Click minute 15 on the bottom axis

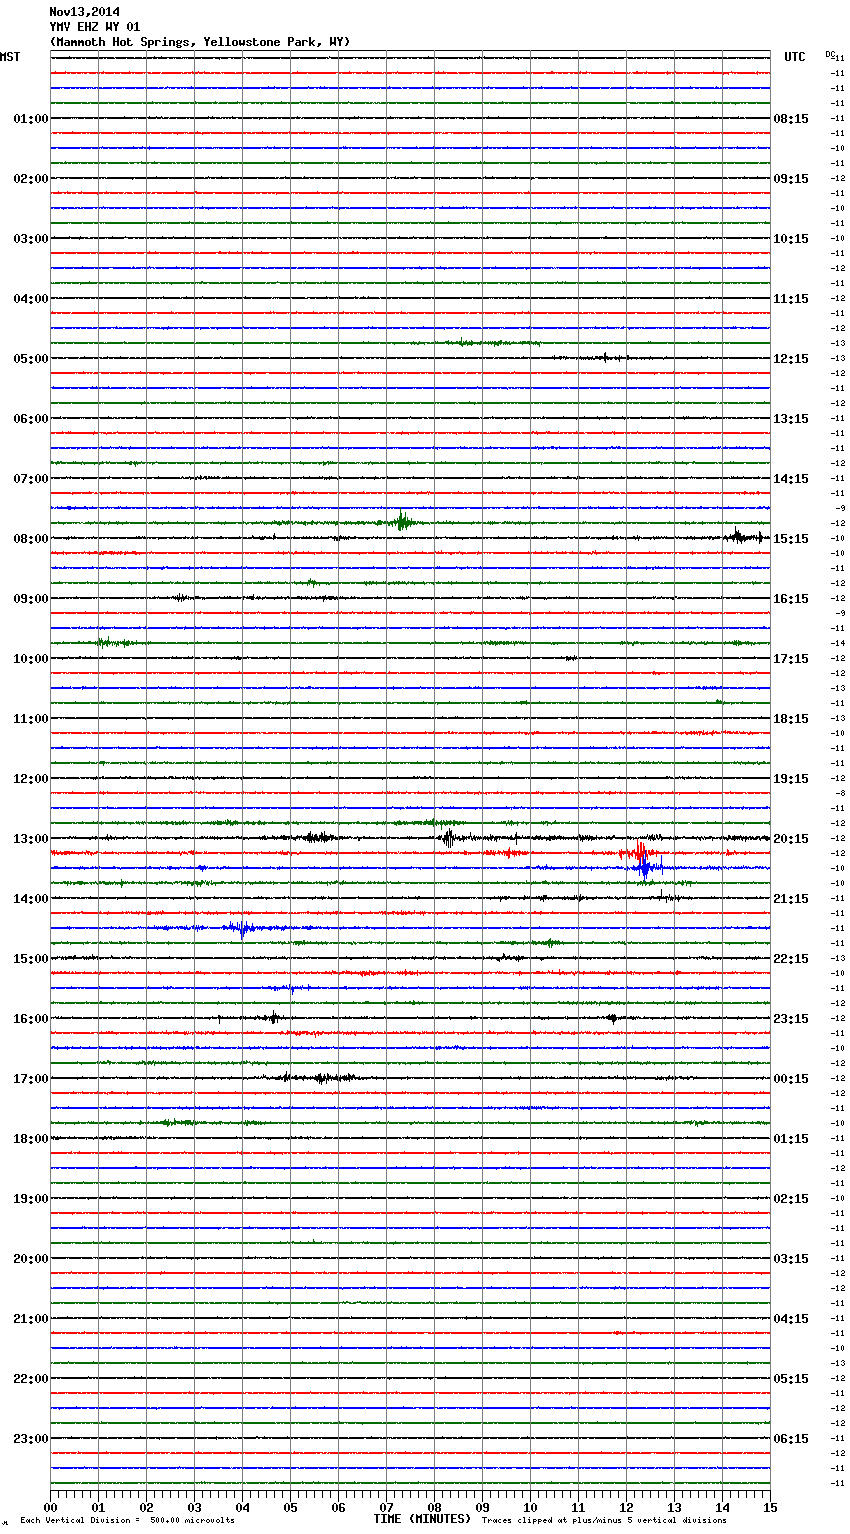[x=769, y=1507]
